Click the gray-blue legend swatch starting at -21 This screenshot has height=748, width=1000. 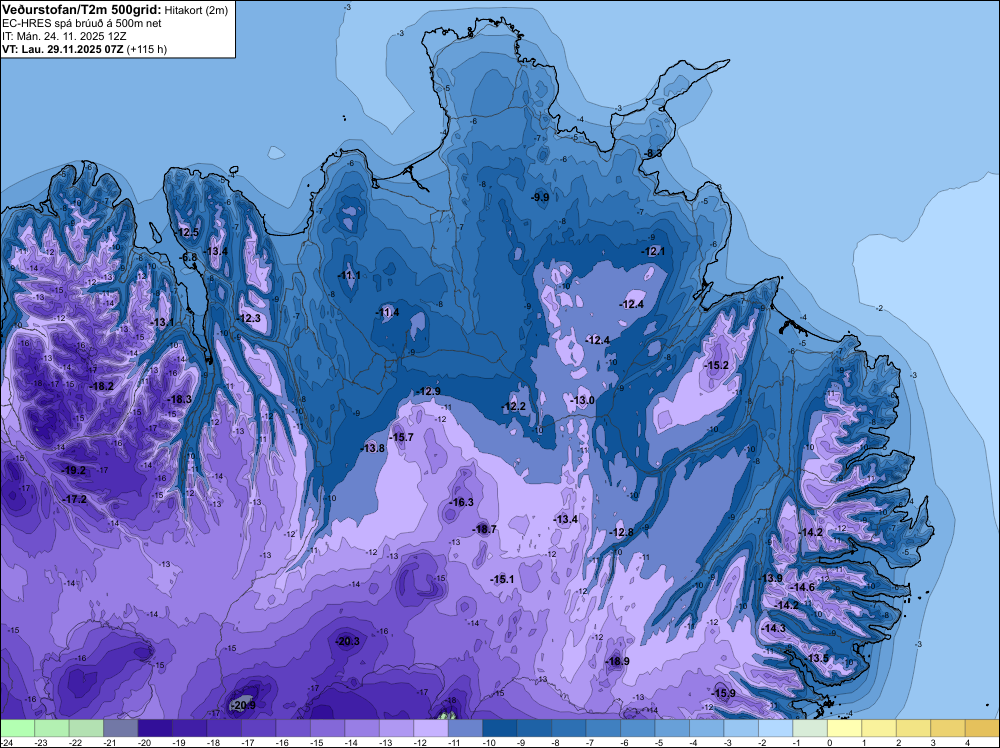click(121, 728)
